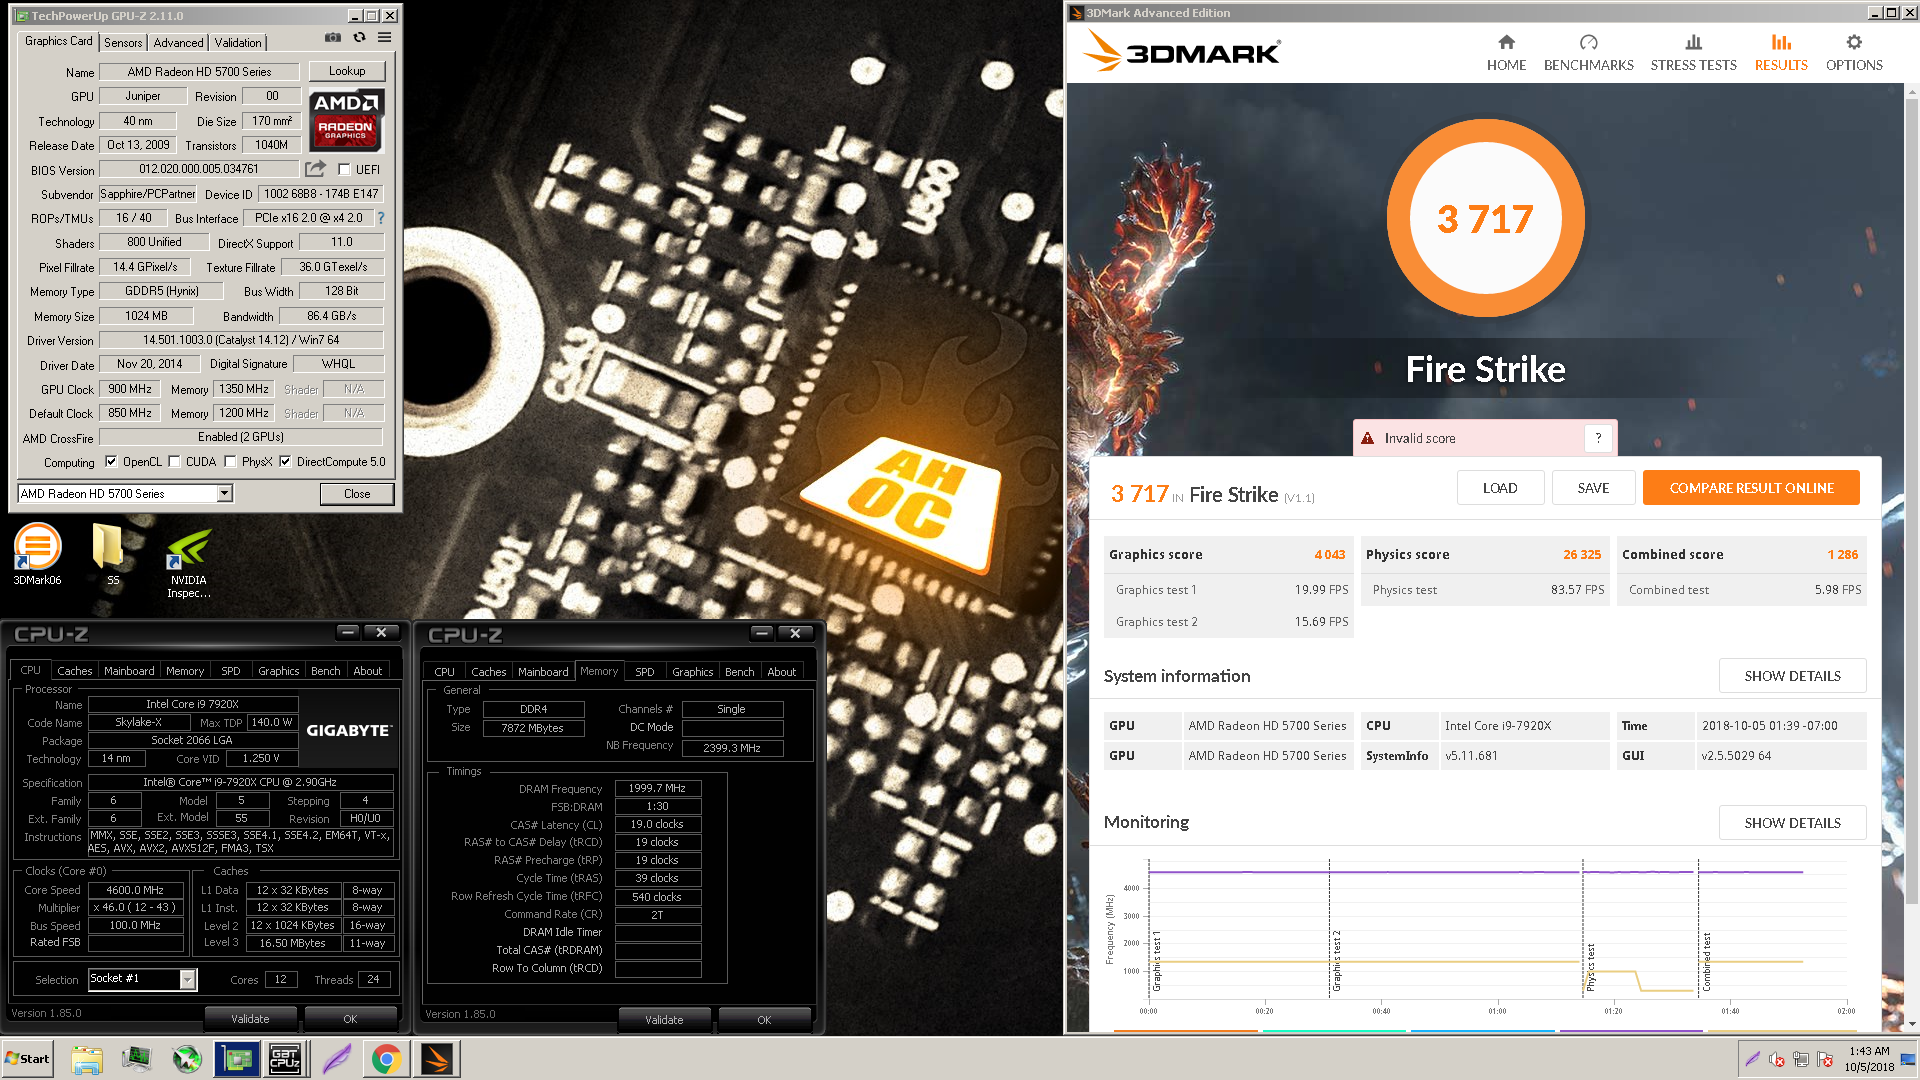Click the AMD Radeon Graphics logo
The height and width of the screenshot is (1080, 1920).
pos(345,120)
